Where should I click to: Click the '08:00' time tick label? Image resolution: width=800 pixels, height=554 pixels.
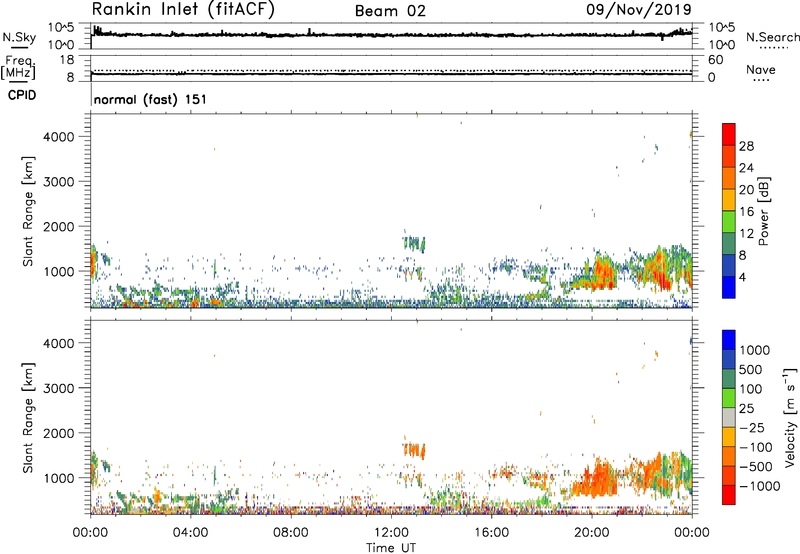[x=291, y=533]
